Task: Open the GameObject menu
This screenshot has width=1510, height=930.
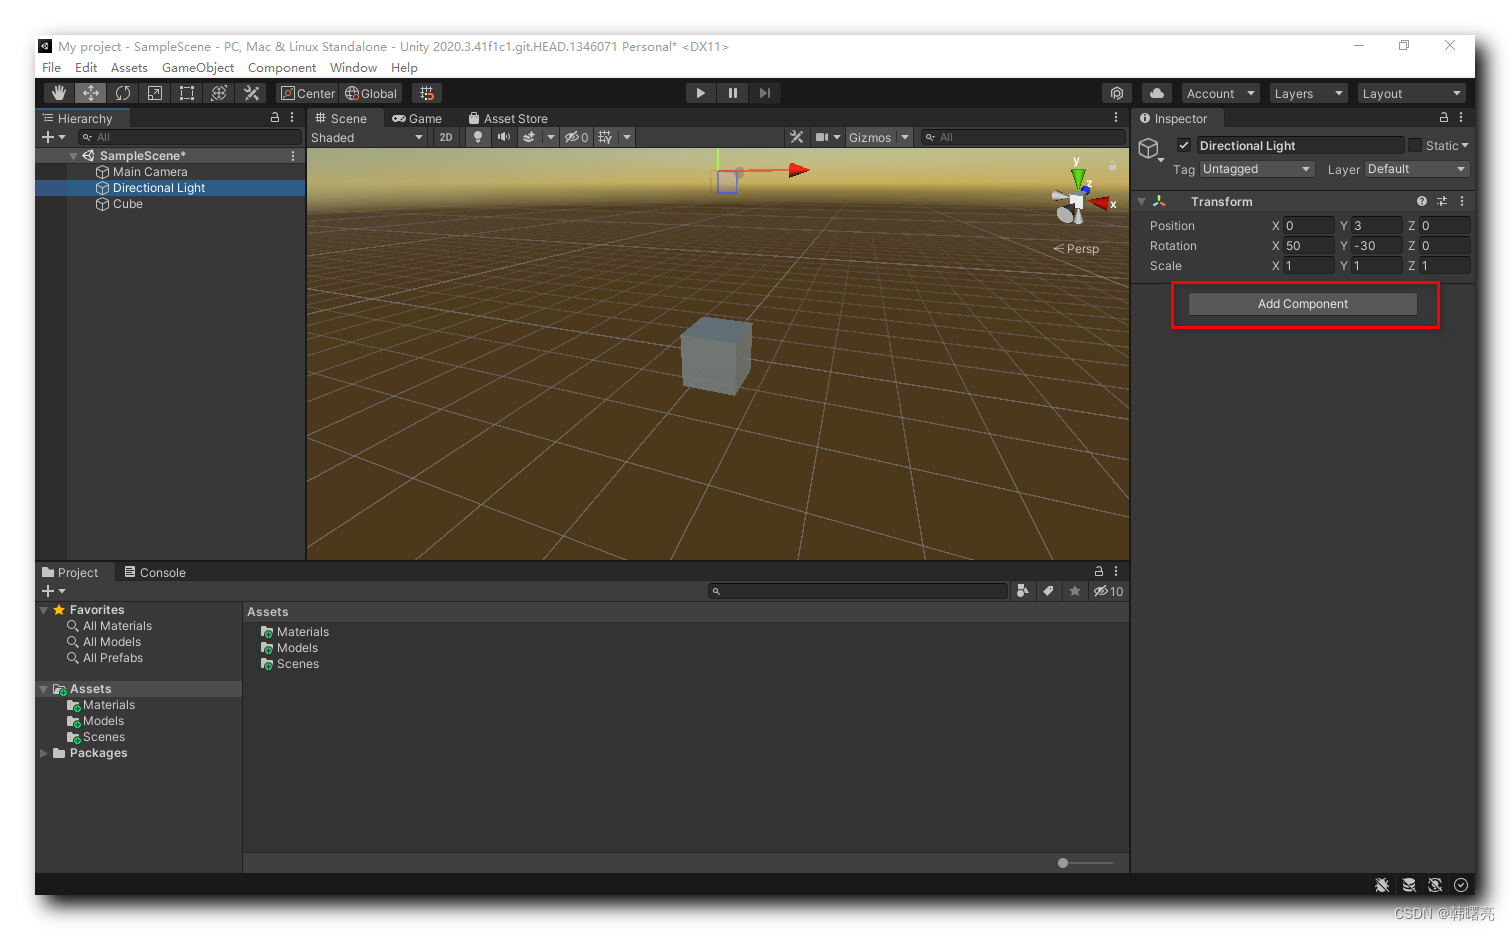Action: tap(198, 67)
